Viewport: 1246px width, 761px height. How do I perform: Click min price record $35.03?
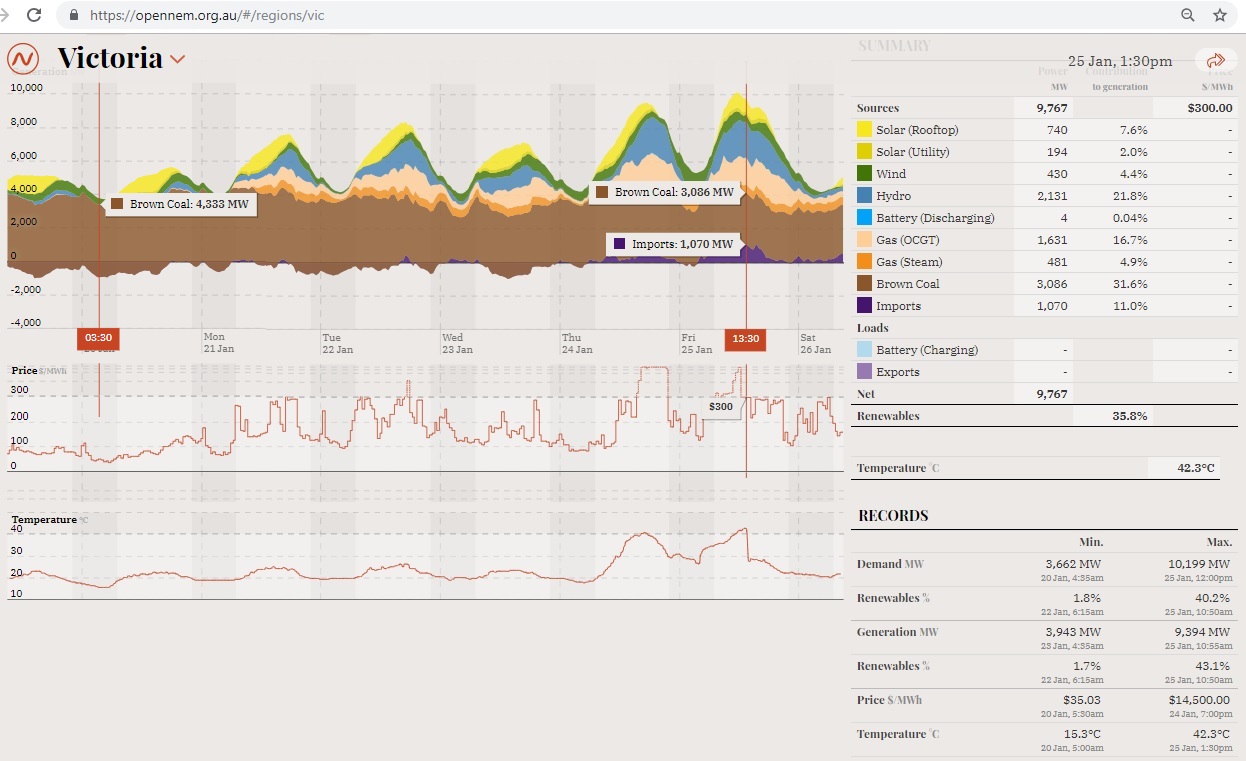(1084, 700)
